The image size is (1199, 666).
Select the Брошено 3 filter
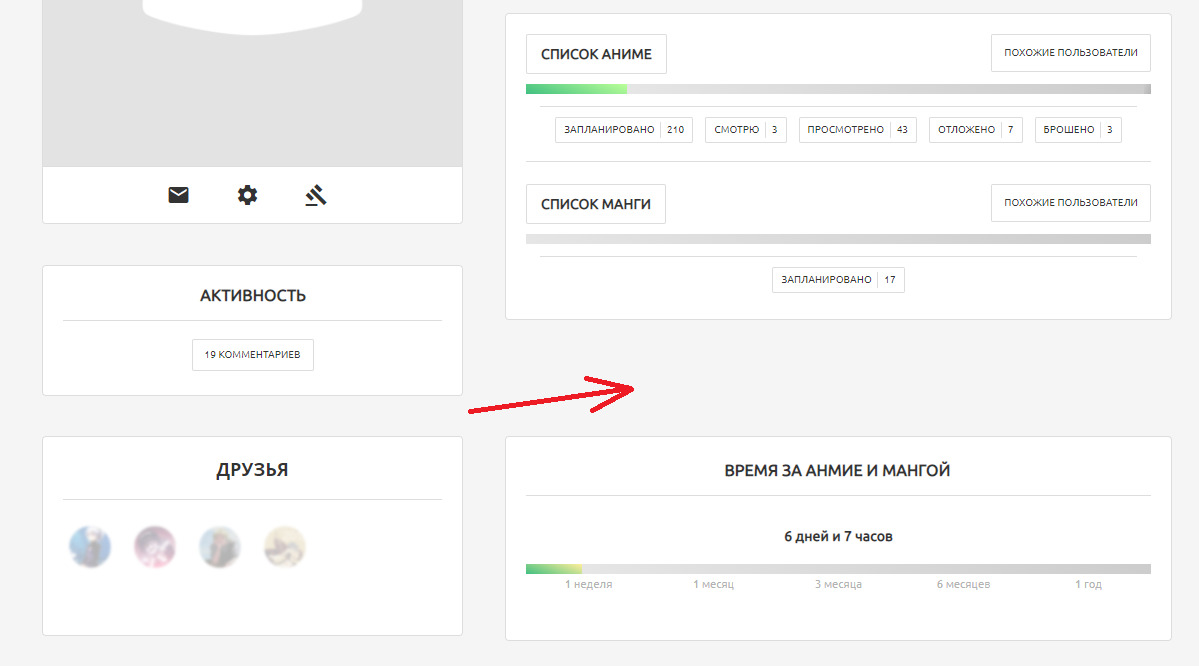click(1077, 130)
